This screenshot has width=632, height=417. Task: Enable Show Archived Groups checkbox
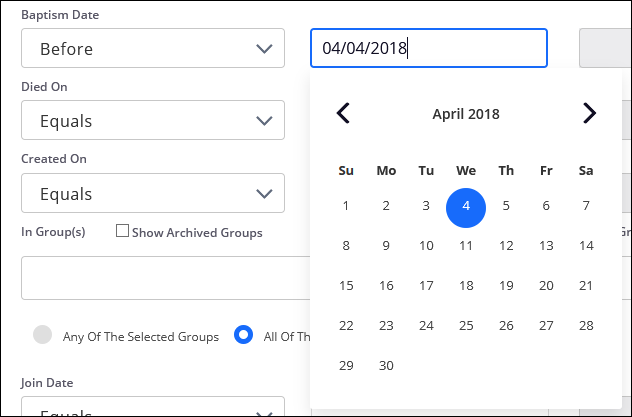click(x=123, y=232)
